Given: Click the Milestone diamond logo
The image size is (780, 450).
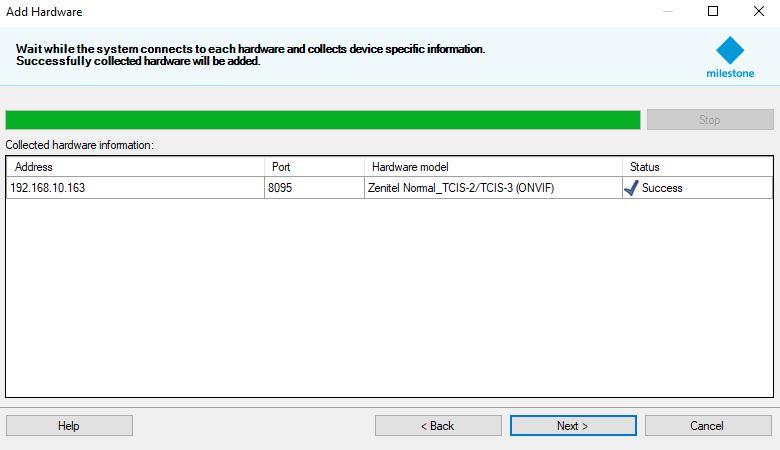Looking at the screenshot, I should pyautogui.click(x=731, y=52).
